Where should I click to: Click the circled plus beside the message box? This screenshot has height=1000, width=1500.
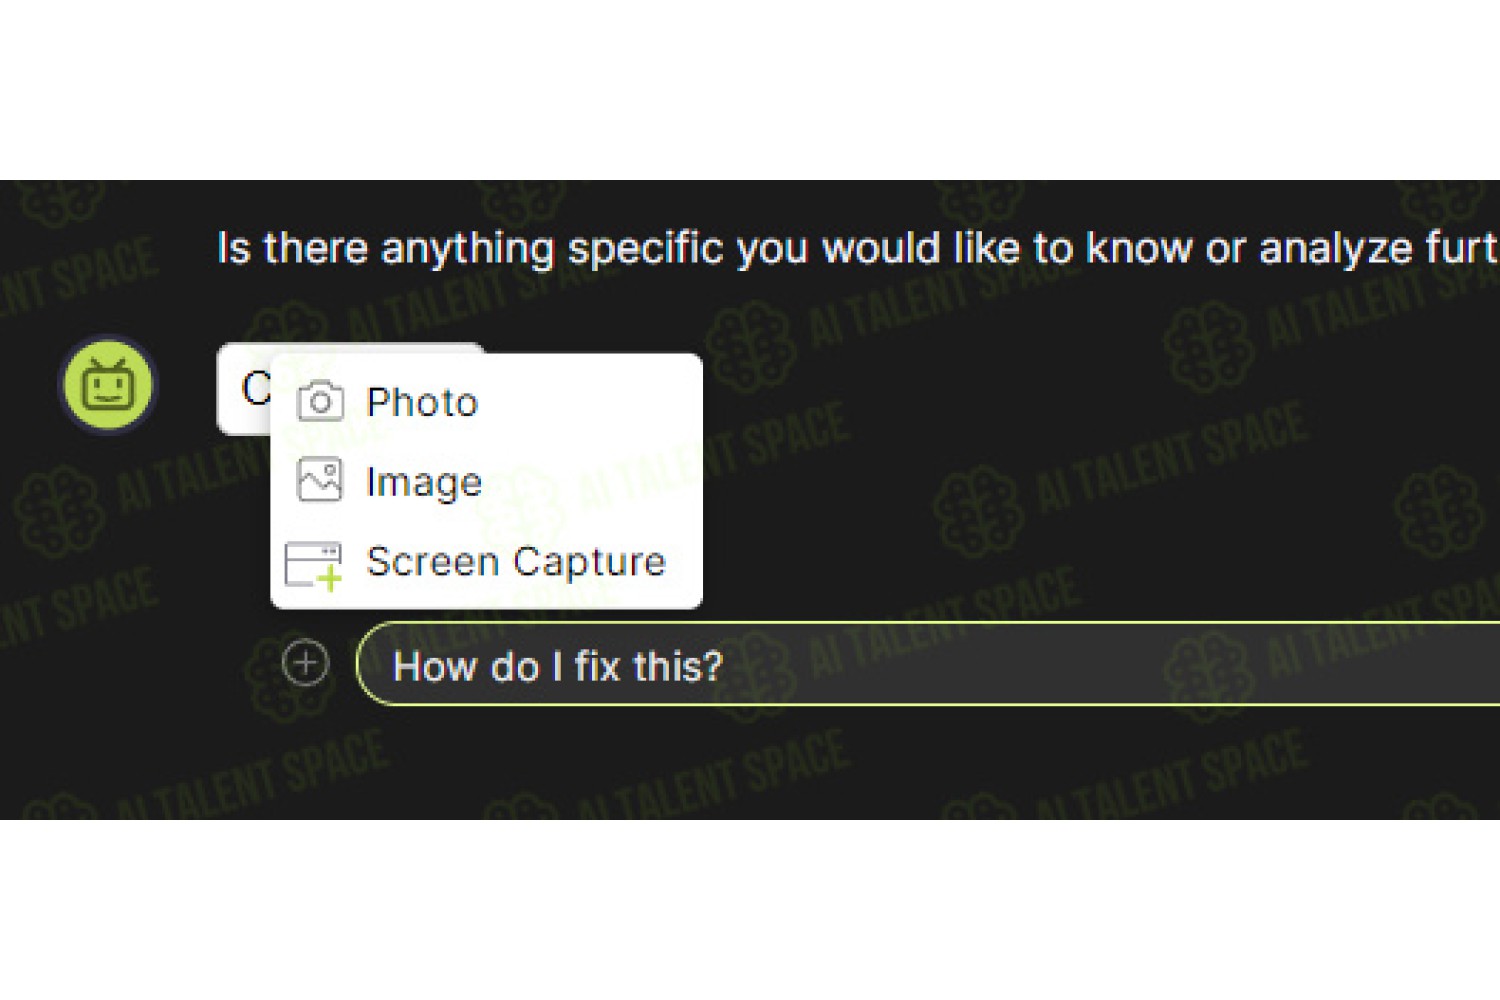pos(305,663)
